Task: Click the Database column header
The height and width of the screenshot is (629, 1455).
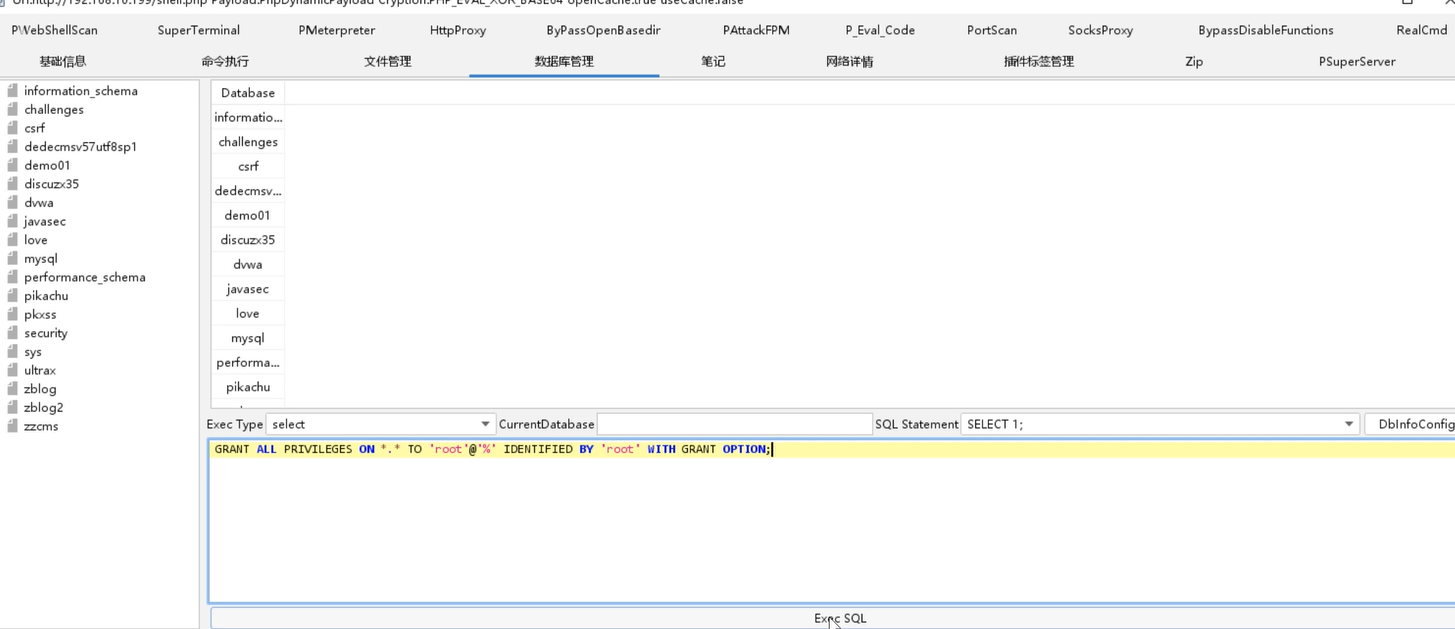Action: 248,93
